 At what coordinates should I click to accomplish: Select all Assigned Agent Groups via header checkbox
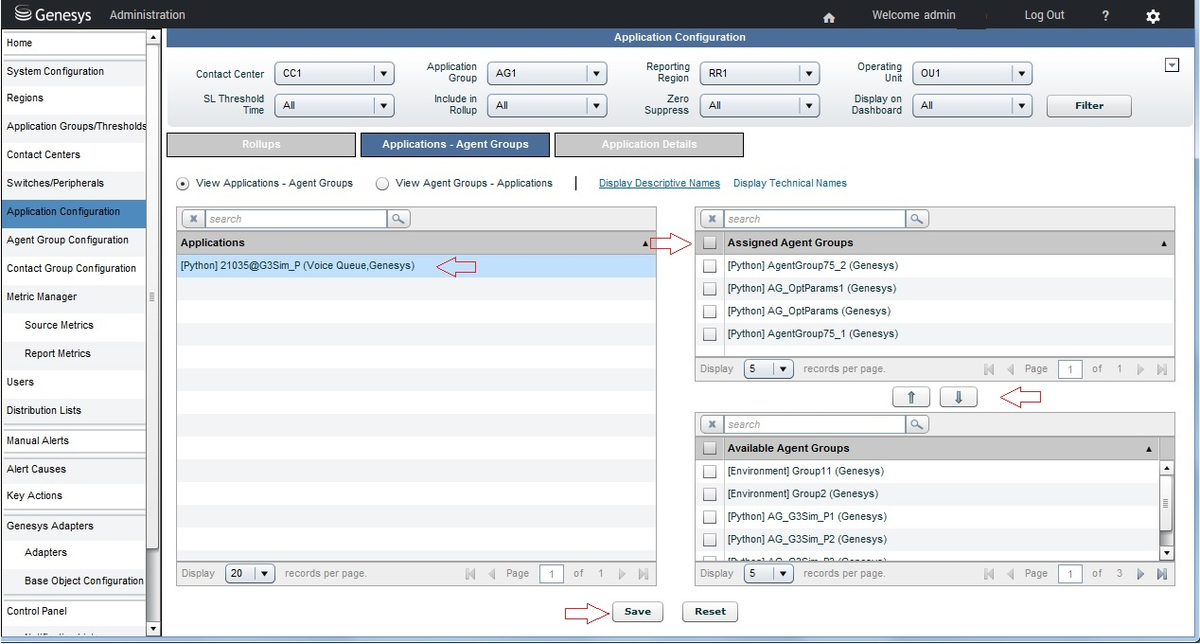pos(710,243)
